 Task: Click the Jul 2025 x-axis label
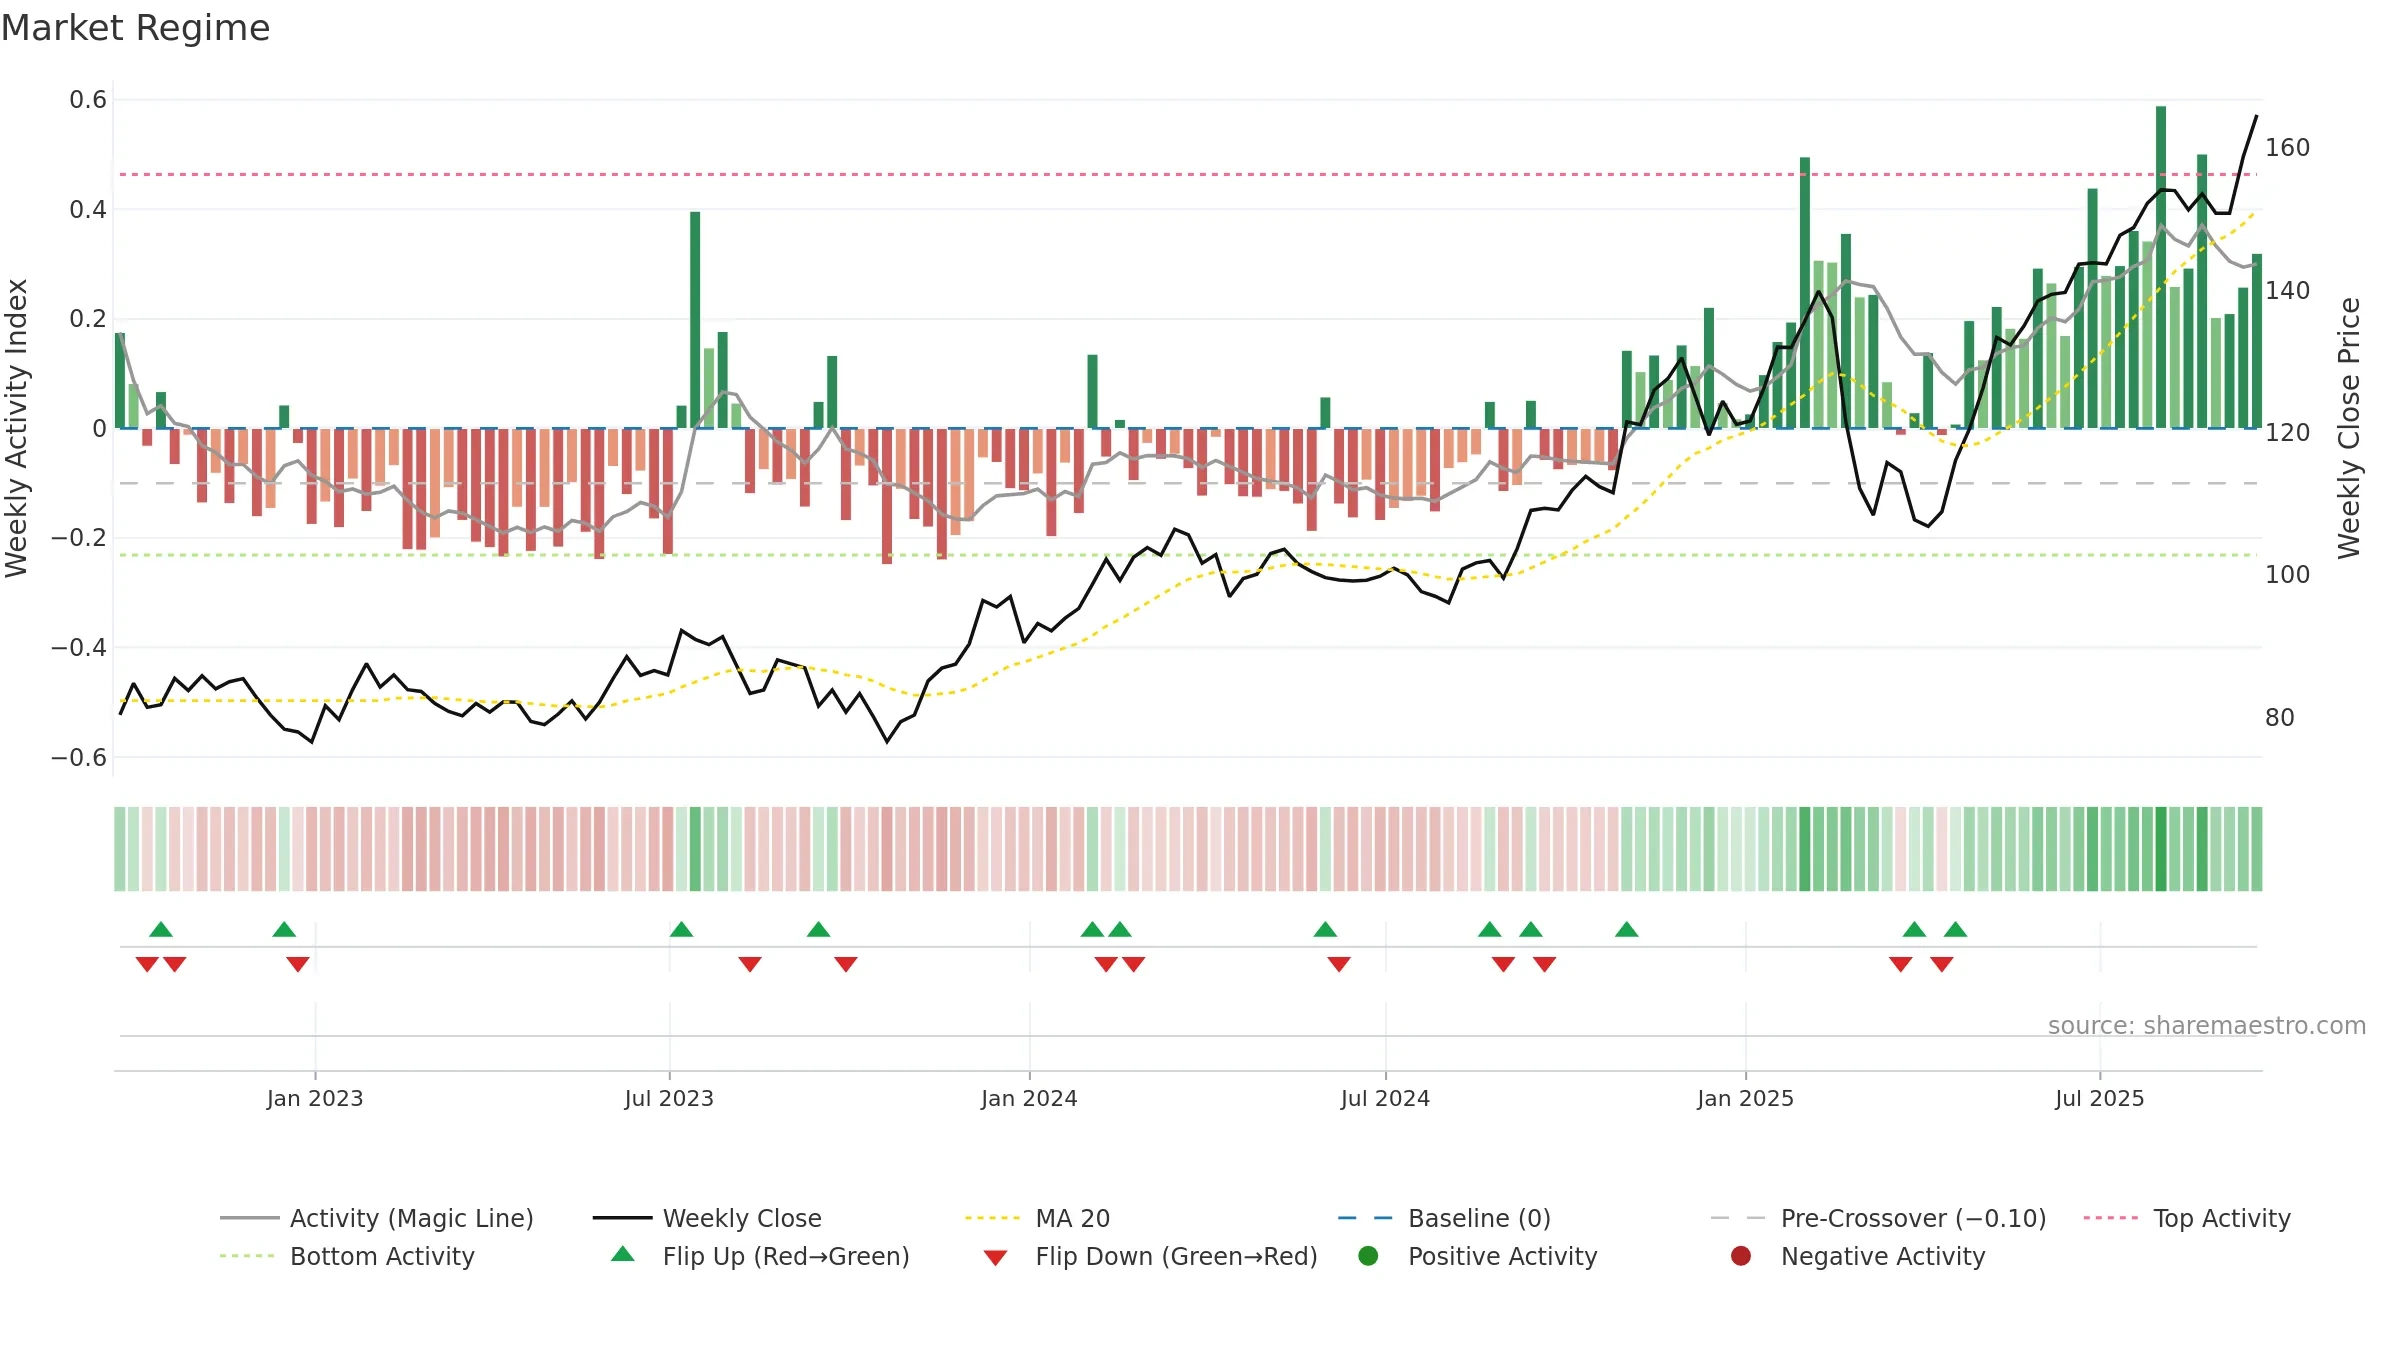coord(2100,1098)
